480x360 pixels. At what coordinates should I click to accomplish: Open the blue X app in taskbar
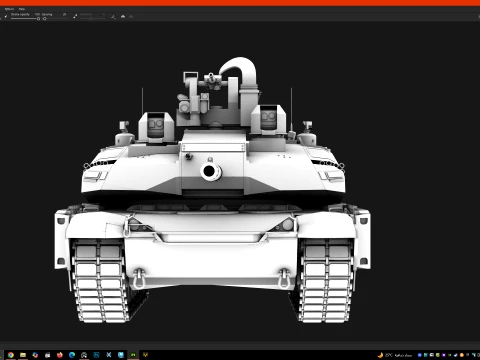[109, 355]
